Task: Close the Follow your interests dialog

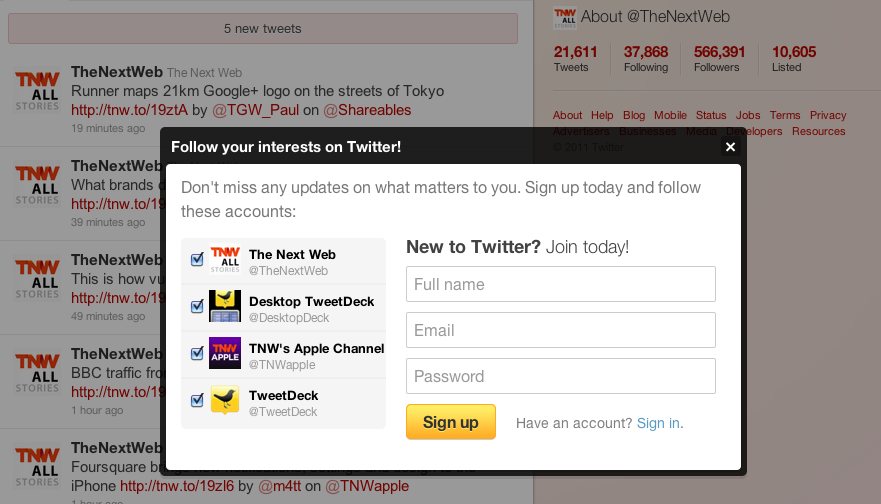Action: pos(730,147)
